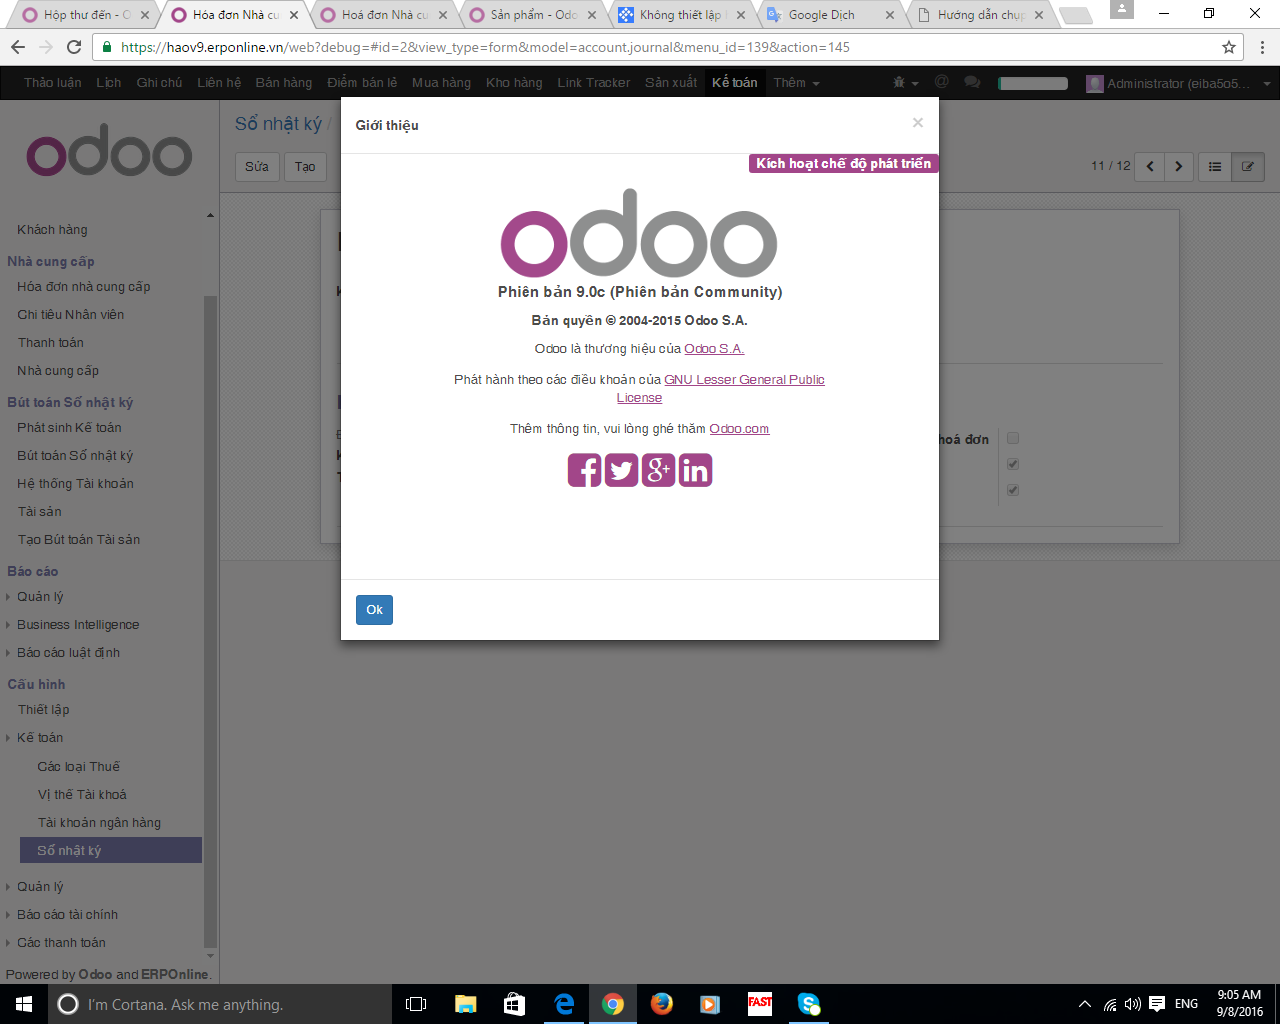Viewport: 1280px width, 1024px height.
Task: Open Hệ thống Tài khoản
Action: 75,484
